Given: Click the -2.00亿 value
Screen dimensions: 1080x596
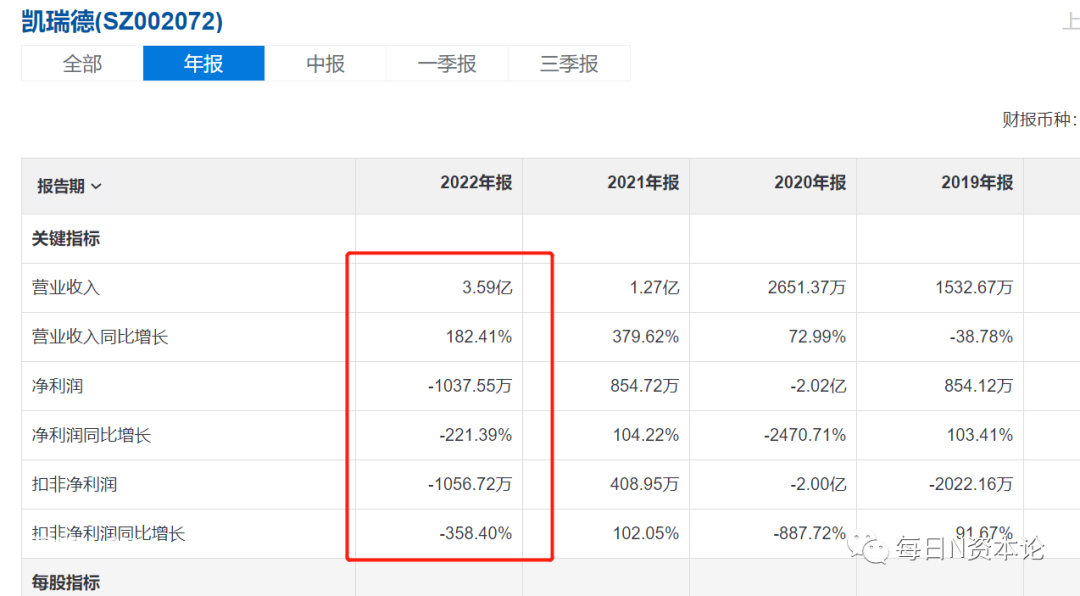Looking at the screenshot, I should pyautogui.click(x=818, y=484).
